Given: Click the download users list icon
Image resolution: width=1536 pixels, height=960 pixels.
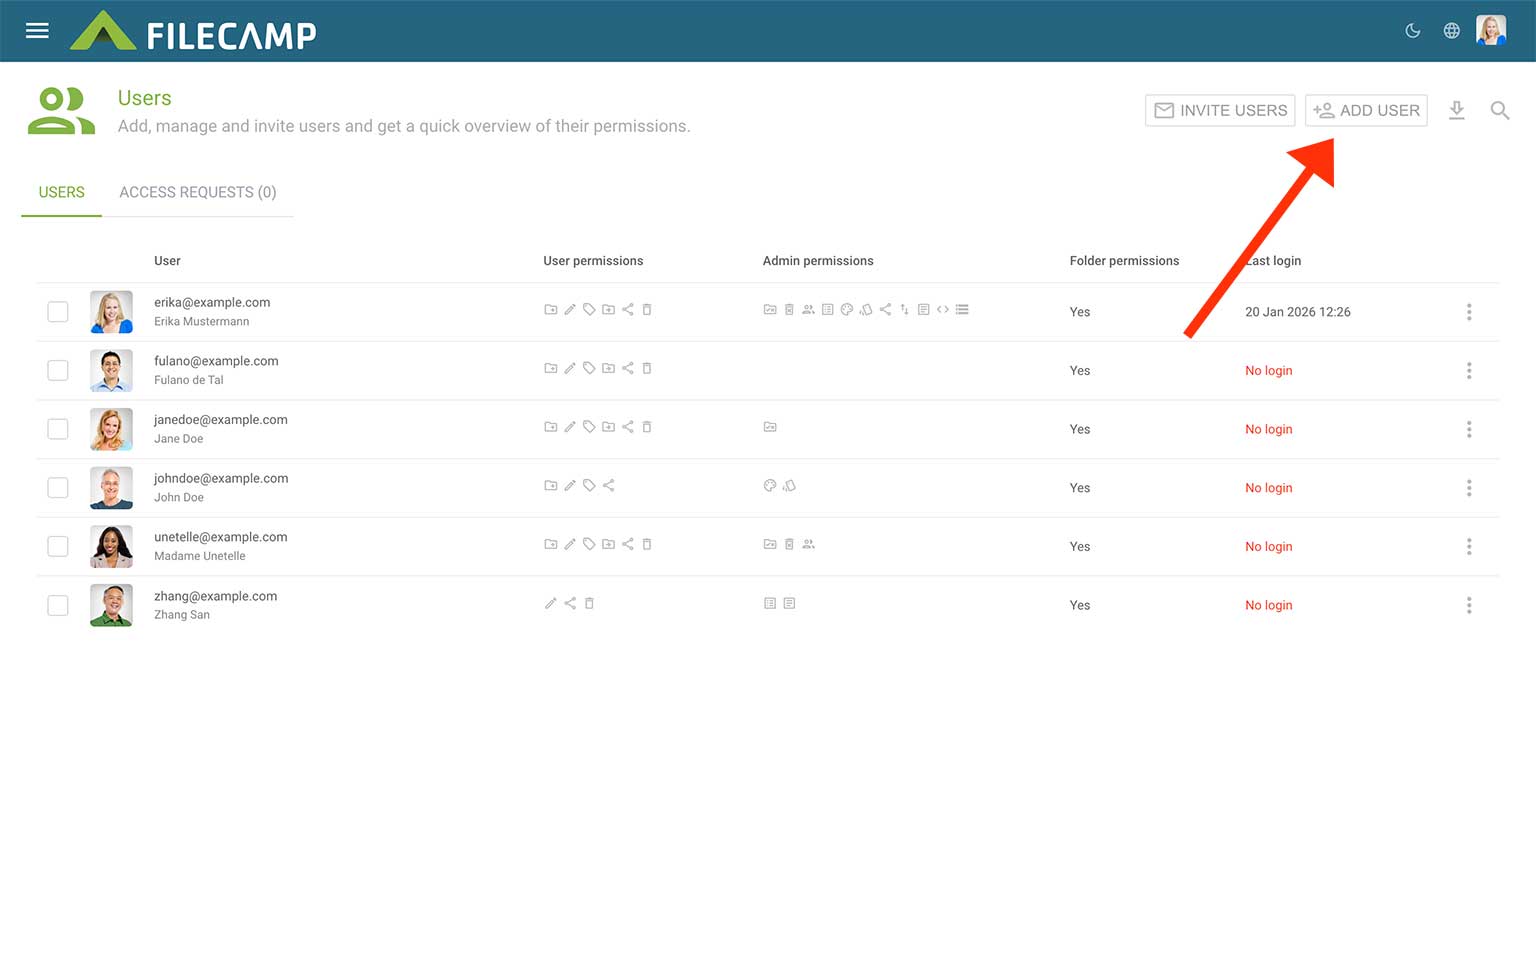Looking at the screenshot, I should [1456, 110].
